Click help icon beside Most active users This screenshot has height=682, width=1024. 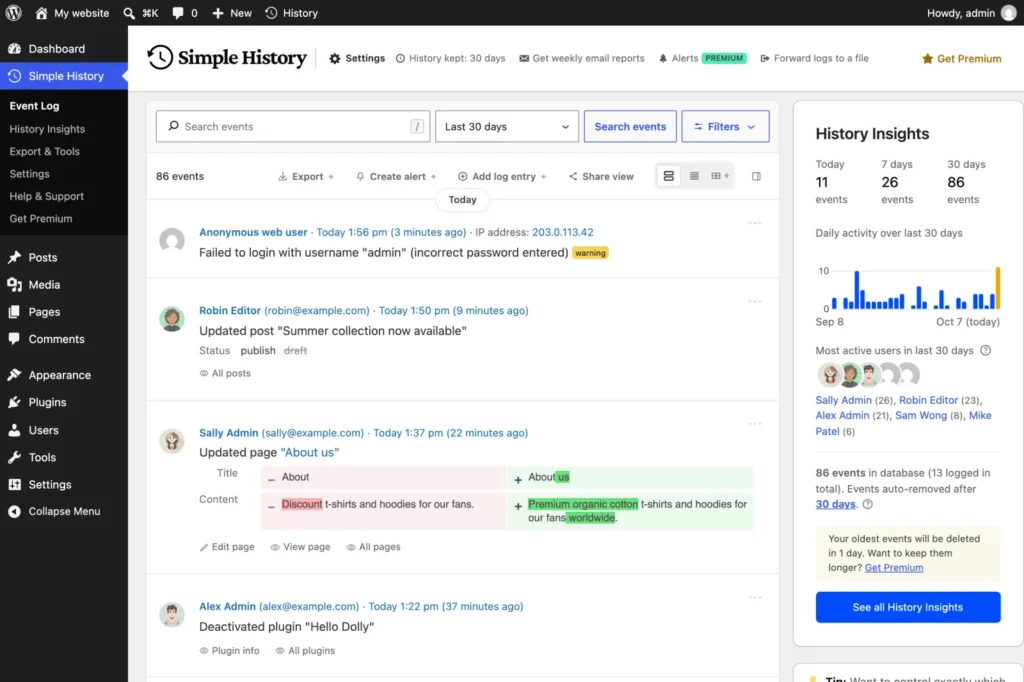(x=985, y=351)
